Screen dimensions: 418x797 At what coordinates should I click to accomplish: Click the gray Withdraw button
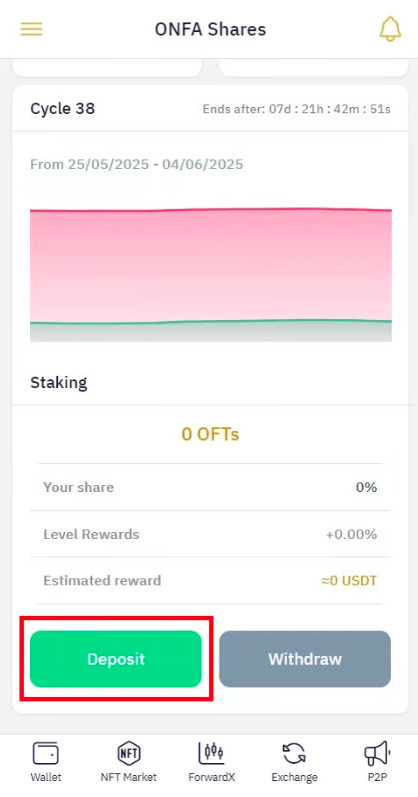click(x=305, y=659)
